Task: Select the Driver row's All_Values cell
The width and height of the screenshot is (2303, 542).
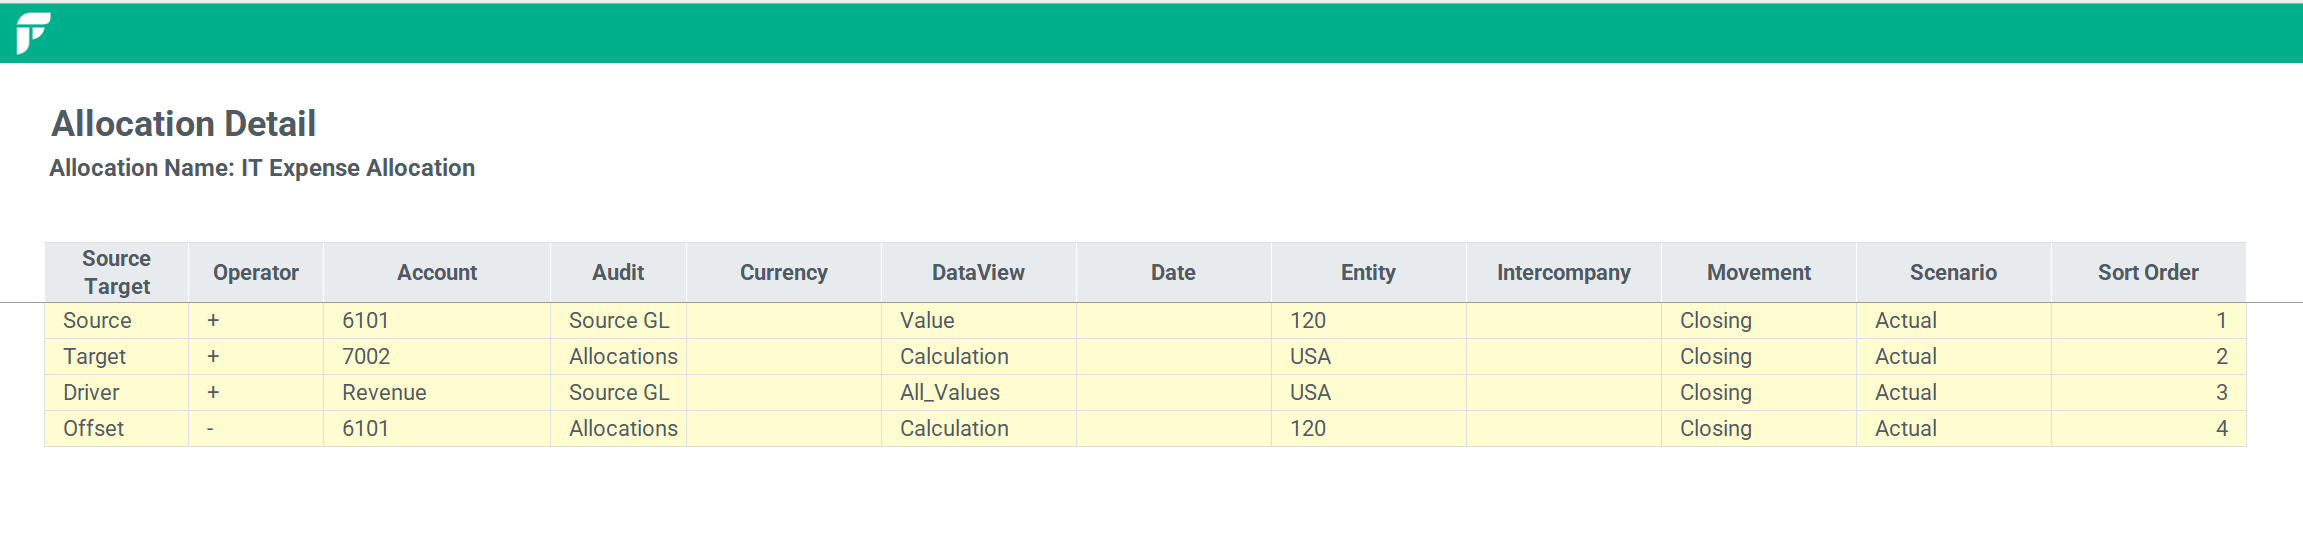Action: click(x=979, y=393)
